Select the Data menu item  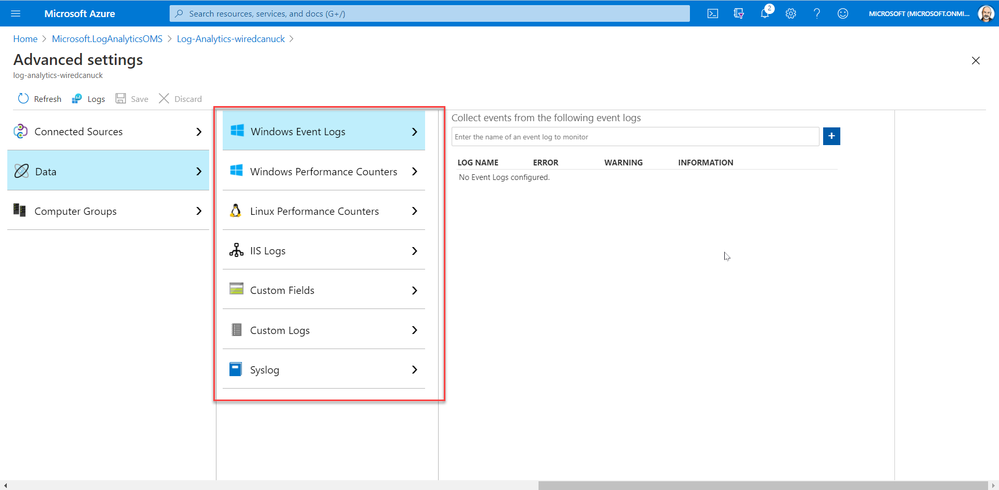tap(108, 171)
